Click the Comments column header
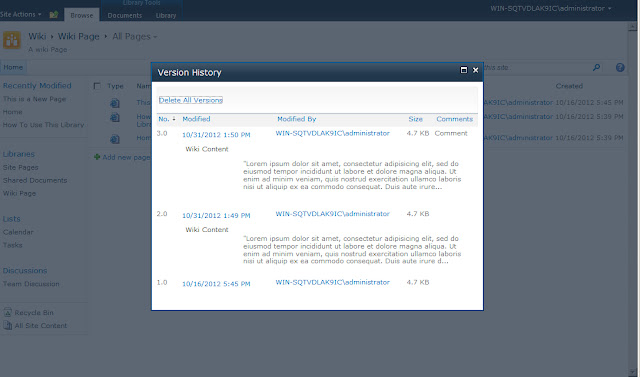Viewport: 640px width, 377px height. point(454,119)
